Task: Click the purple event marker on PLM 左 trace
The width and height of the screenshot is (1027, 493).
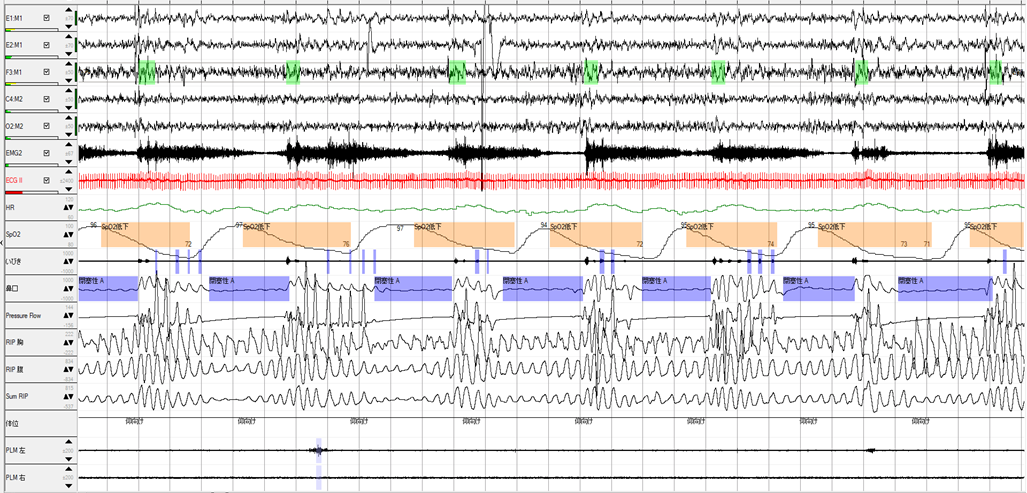Action: click(318, 450)
